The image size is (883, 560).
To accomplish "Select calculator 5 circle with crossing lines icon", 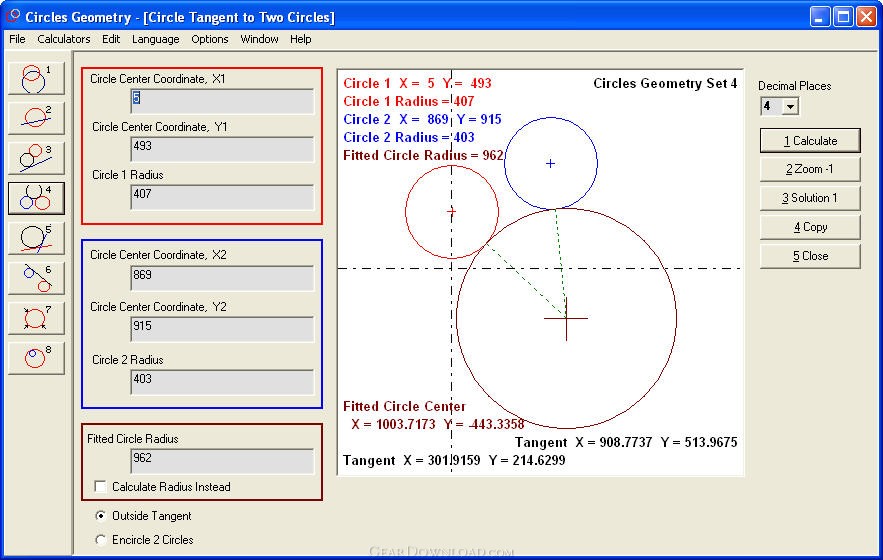I will coord(36,238).
